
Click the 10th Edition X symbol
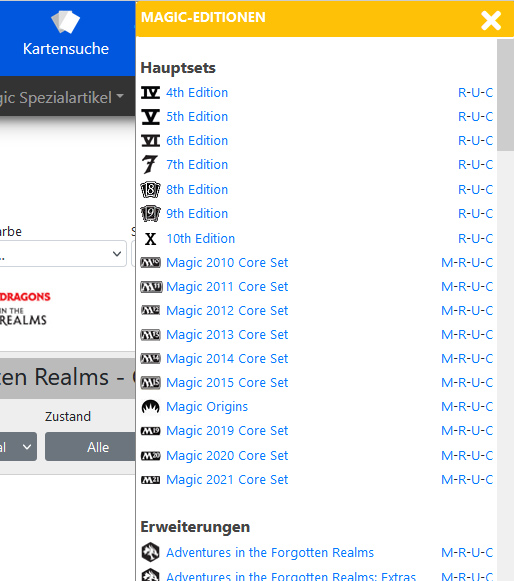tap(150, 239)
